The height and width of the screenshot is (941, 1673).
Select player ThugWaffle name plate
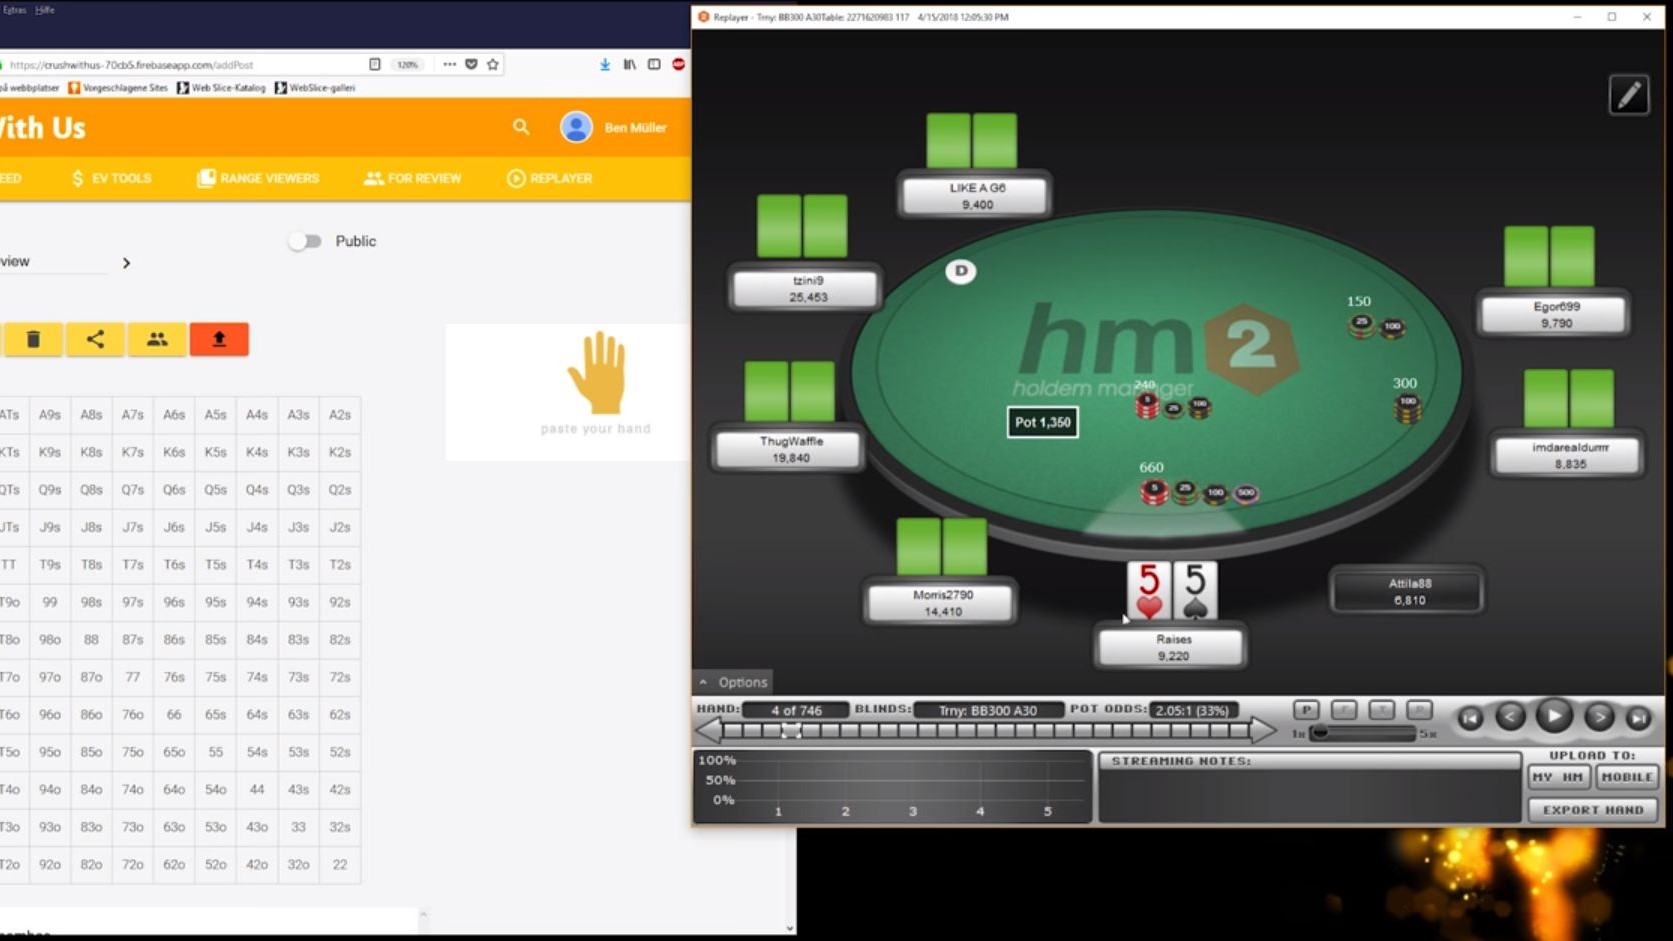point(790,449)
